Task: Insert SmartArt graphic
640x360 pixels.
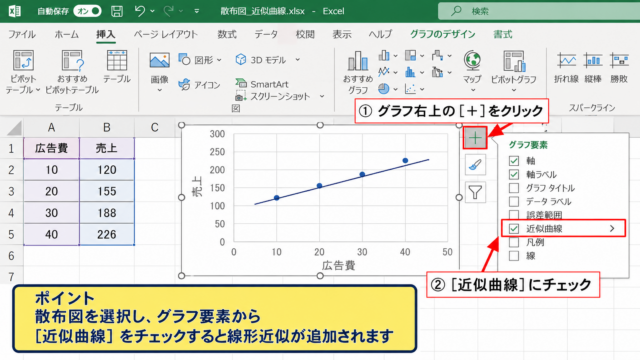Action: pos(262,84)
